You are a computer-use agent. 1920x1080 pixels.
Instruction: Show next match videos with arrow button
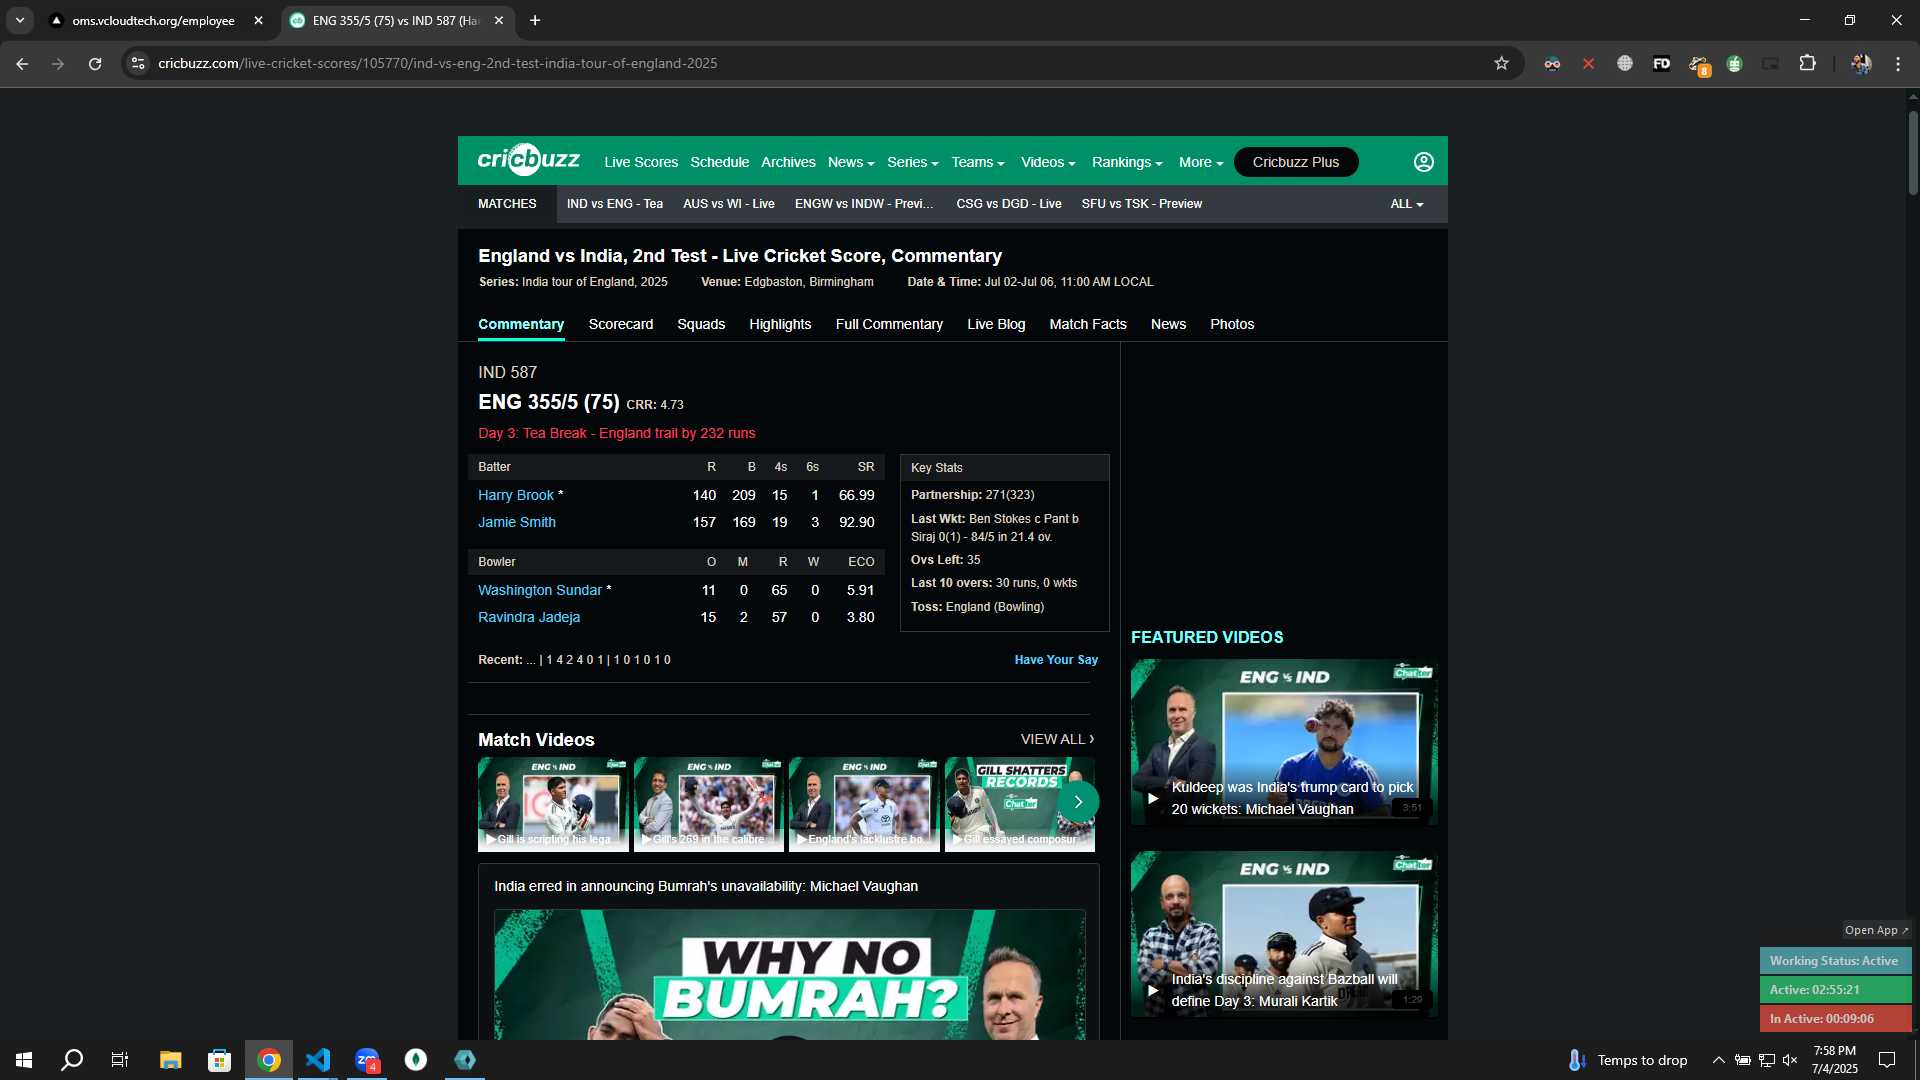(1078, 802)
